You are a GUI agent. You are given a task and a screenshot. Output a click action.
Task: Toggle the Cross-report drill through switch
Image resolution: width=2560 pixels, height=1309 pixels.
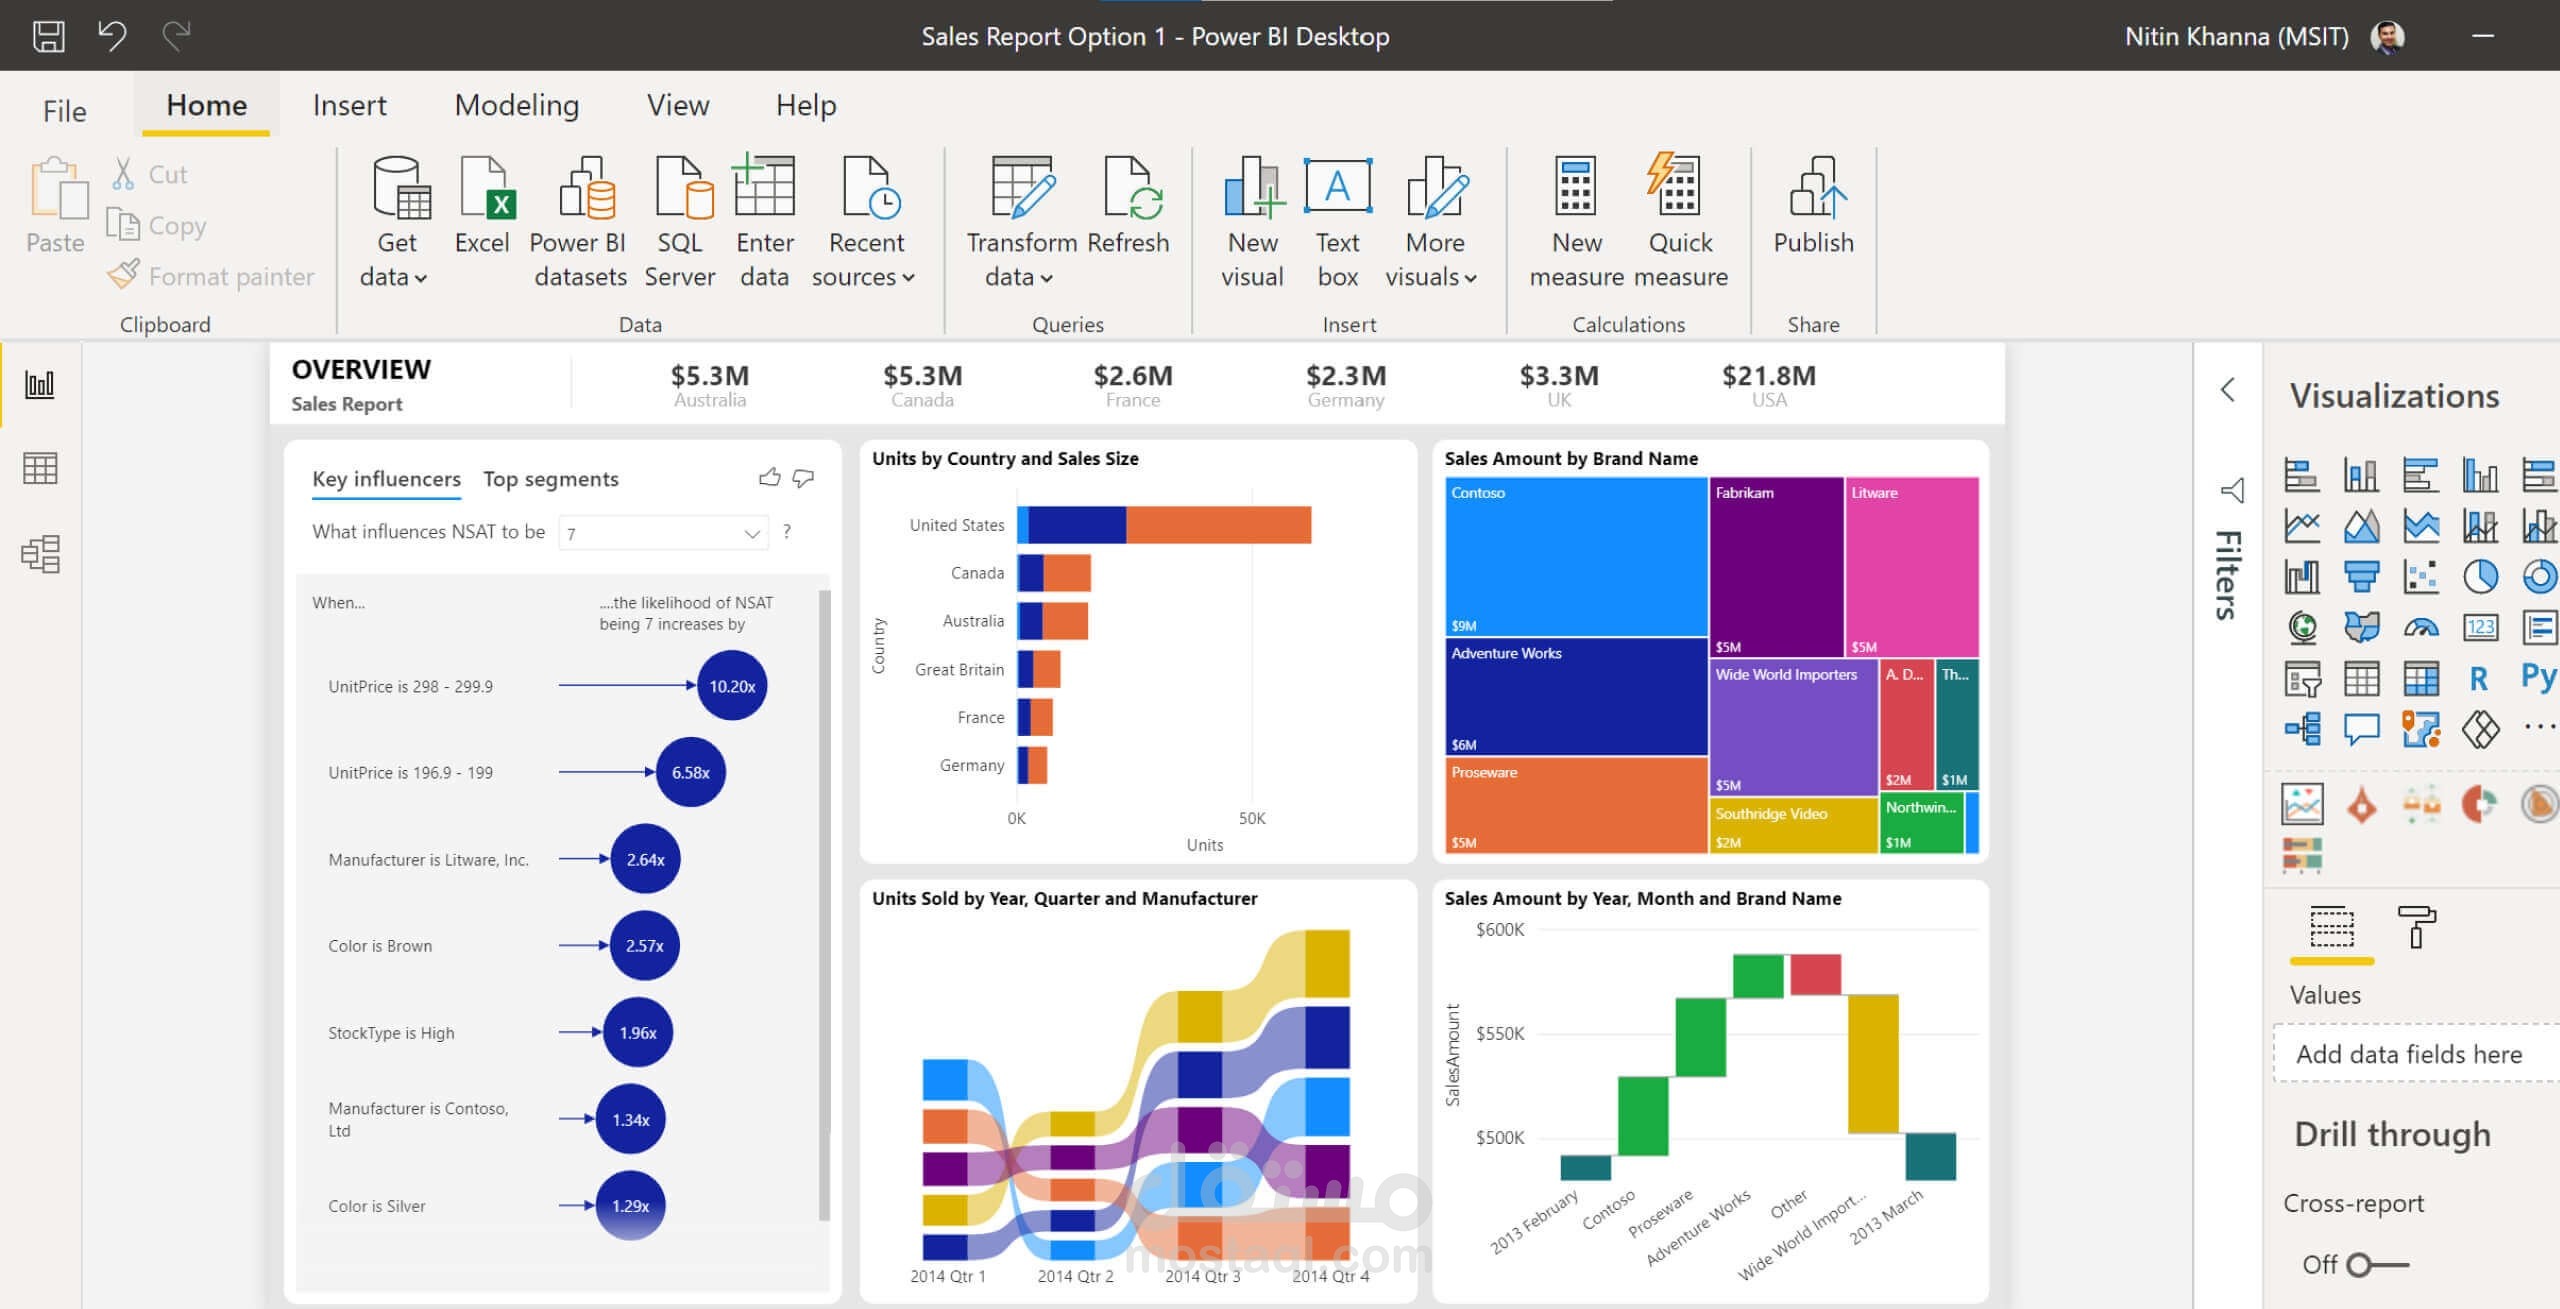click(x=2377, y=1265)
